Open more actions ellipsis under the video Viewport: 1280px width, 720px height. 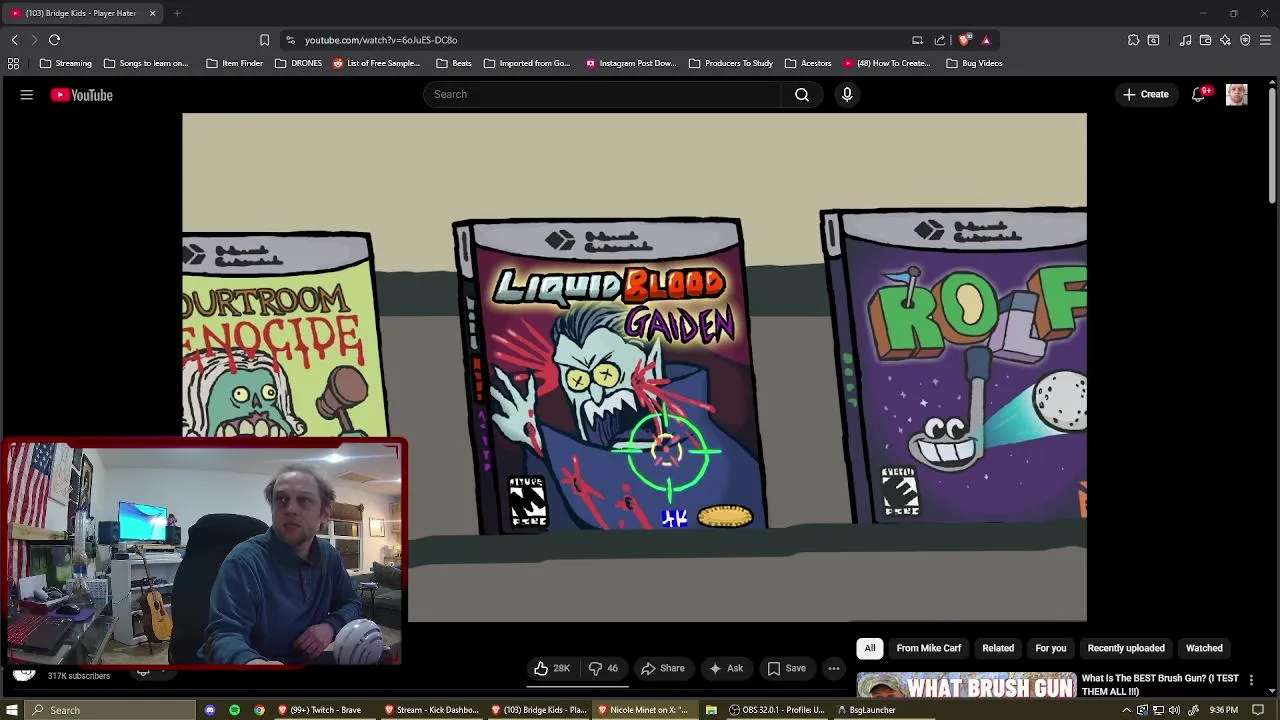834,668
